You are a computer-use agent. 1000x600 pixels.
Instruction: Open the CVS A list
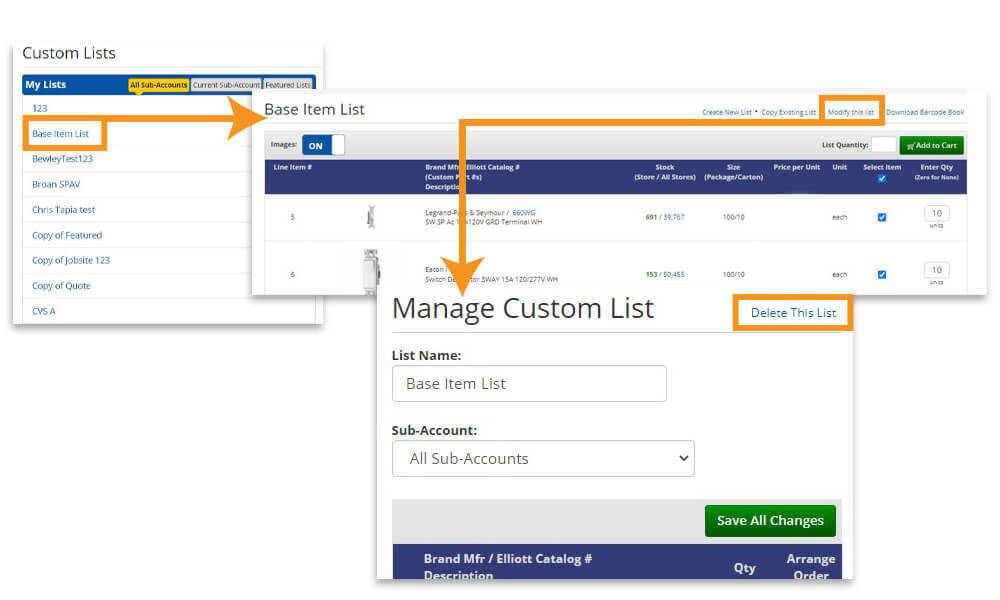pos(43,311)
